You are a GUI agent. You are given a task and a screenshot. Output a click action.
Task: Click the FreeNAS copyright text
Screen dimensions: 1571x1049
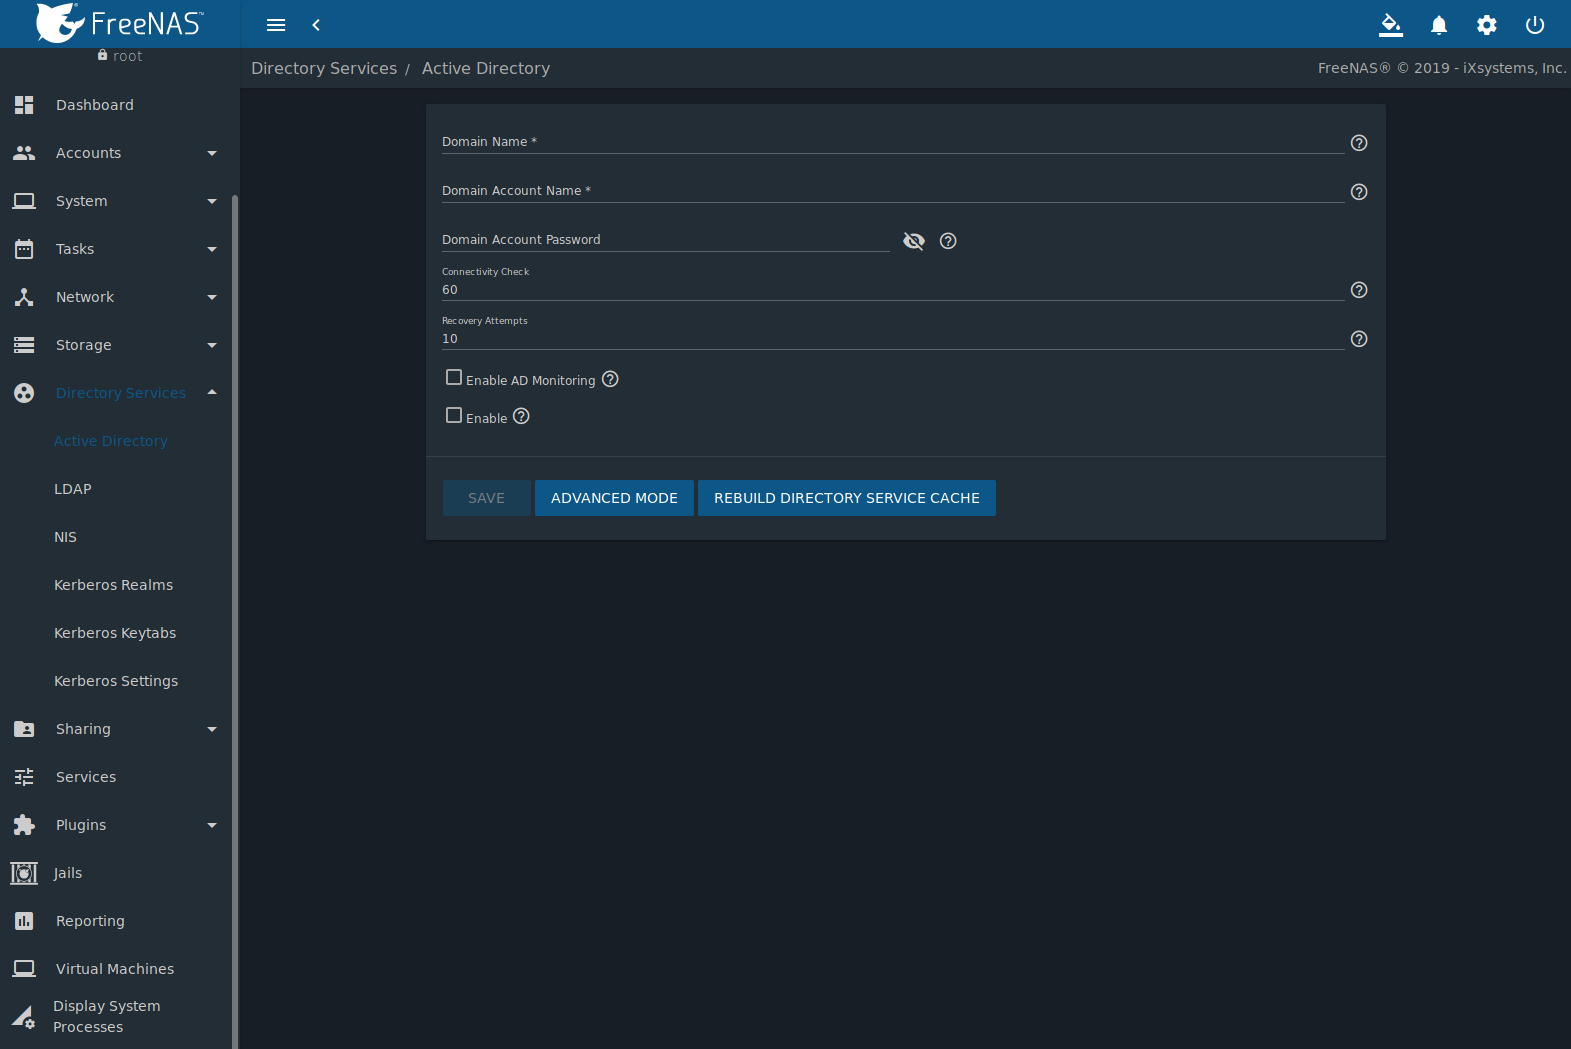coord(1442,68)
